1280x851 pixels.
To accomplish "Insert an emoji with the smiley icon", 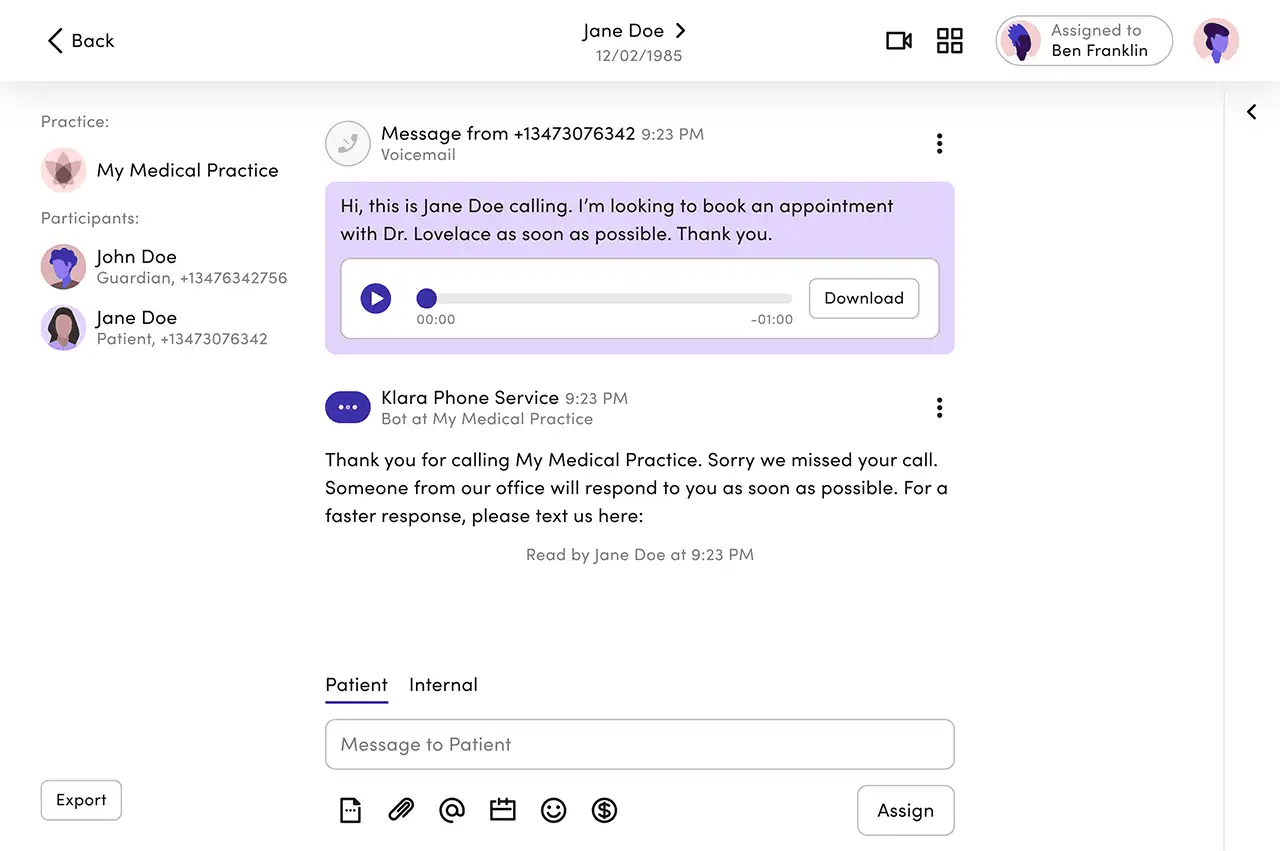I will (554, 810).
